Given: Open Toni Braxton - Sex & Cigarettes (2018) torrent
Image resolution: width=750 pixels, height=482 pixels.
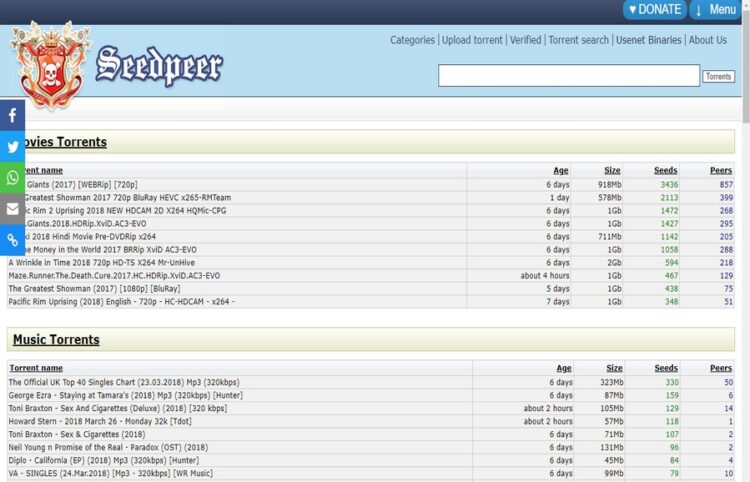Looking at the screenshot, I should pos(77,434).
